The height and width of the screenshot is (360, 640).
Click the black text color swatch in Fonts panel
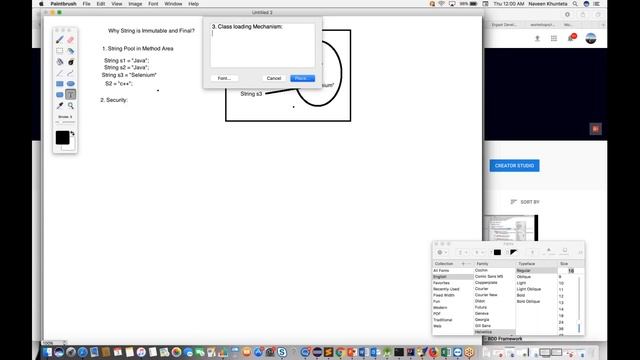tap(497, 253)
